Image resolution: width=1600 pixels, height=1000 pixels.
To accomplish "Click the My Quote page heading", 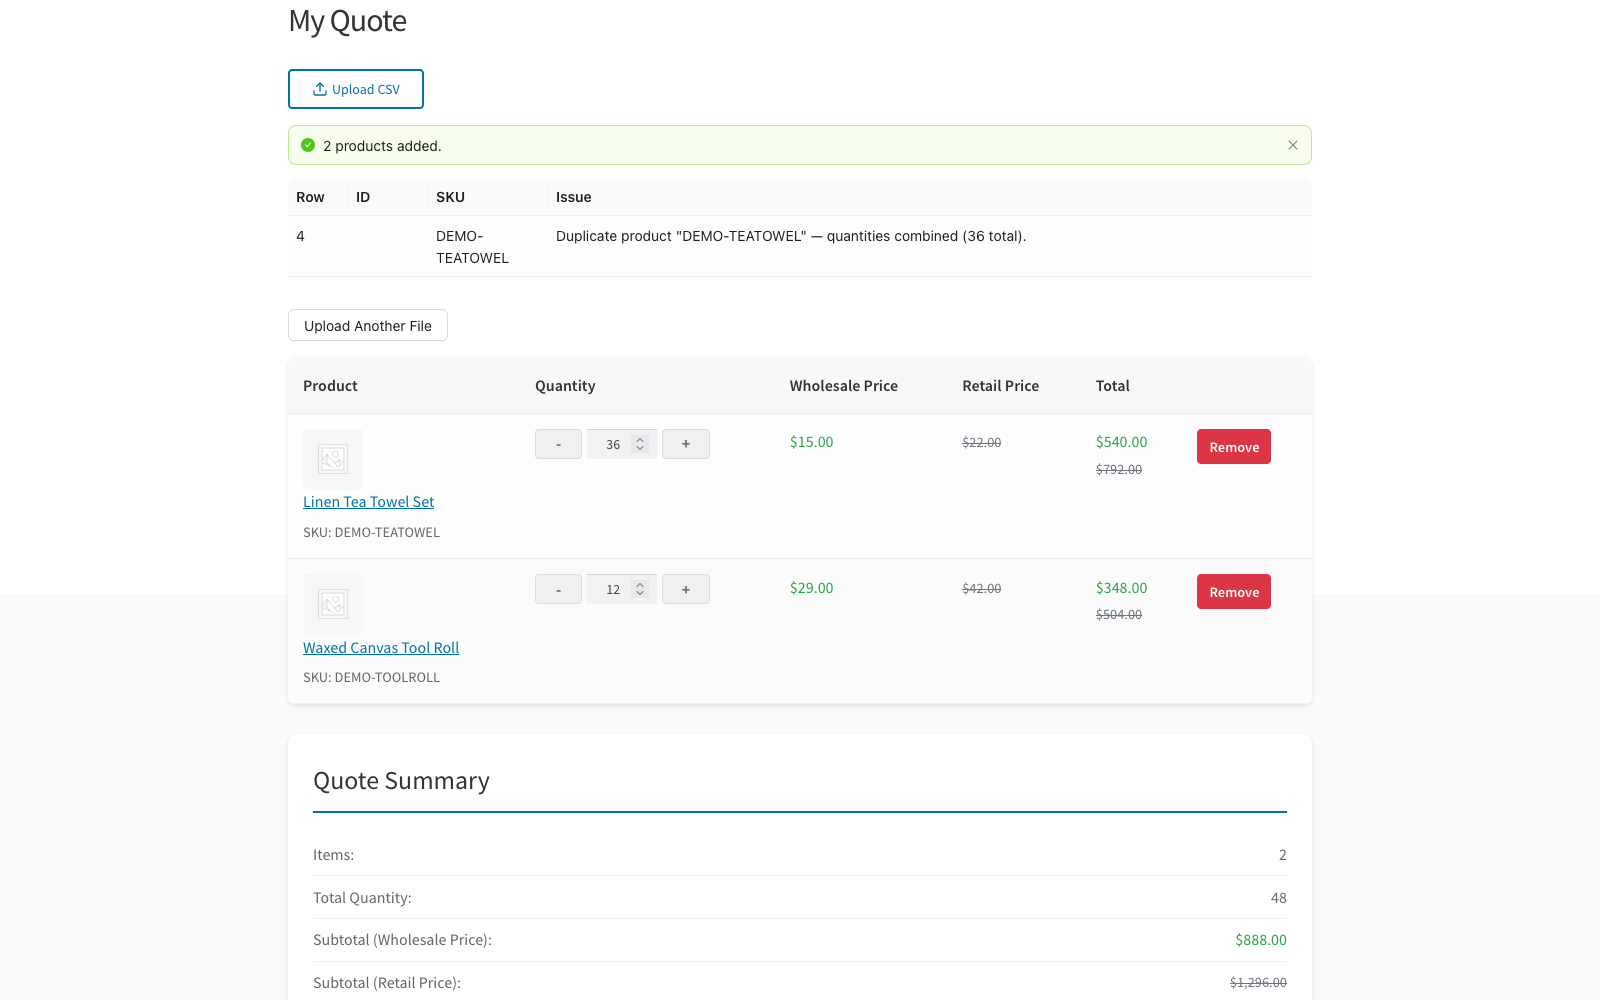I will click(347, 21).
